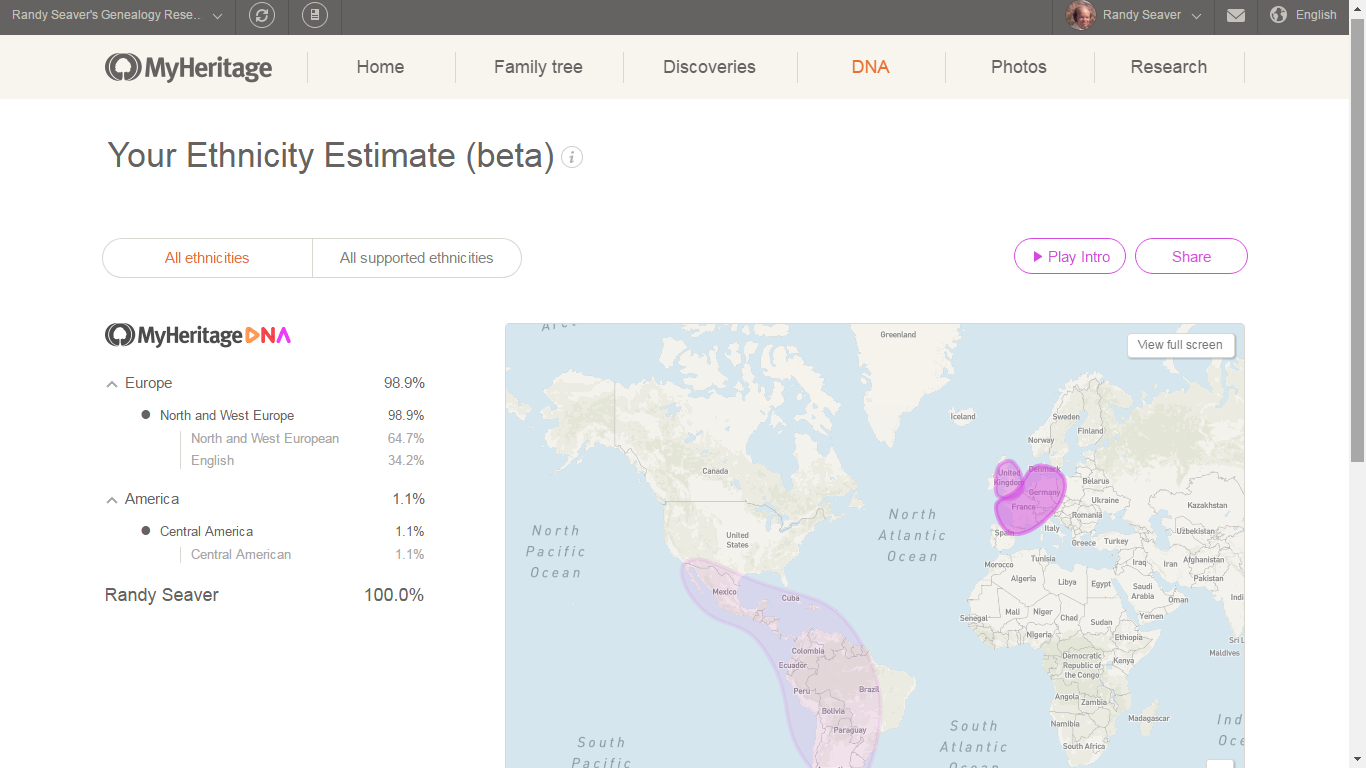1366x768 pixels.
Task: Switch to All supported ethnicities
Action: click(x=416, y=258)
